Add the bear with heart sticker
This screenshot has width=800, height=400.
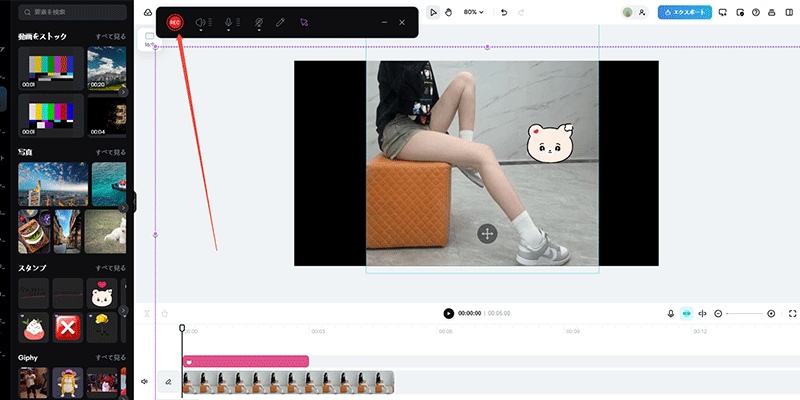tap(102, 293)
